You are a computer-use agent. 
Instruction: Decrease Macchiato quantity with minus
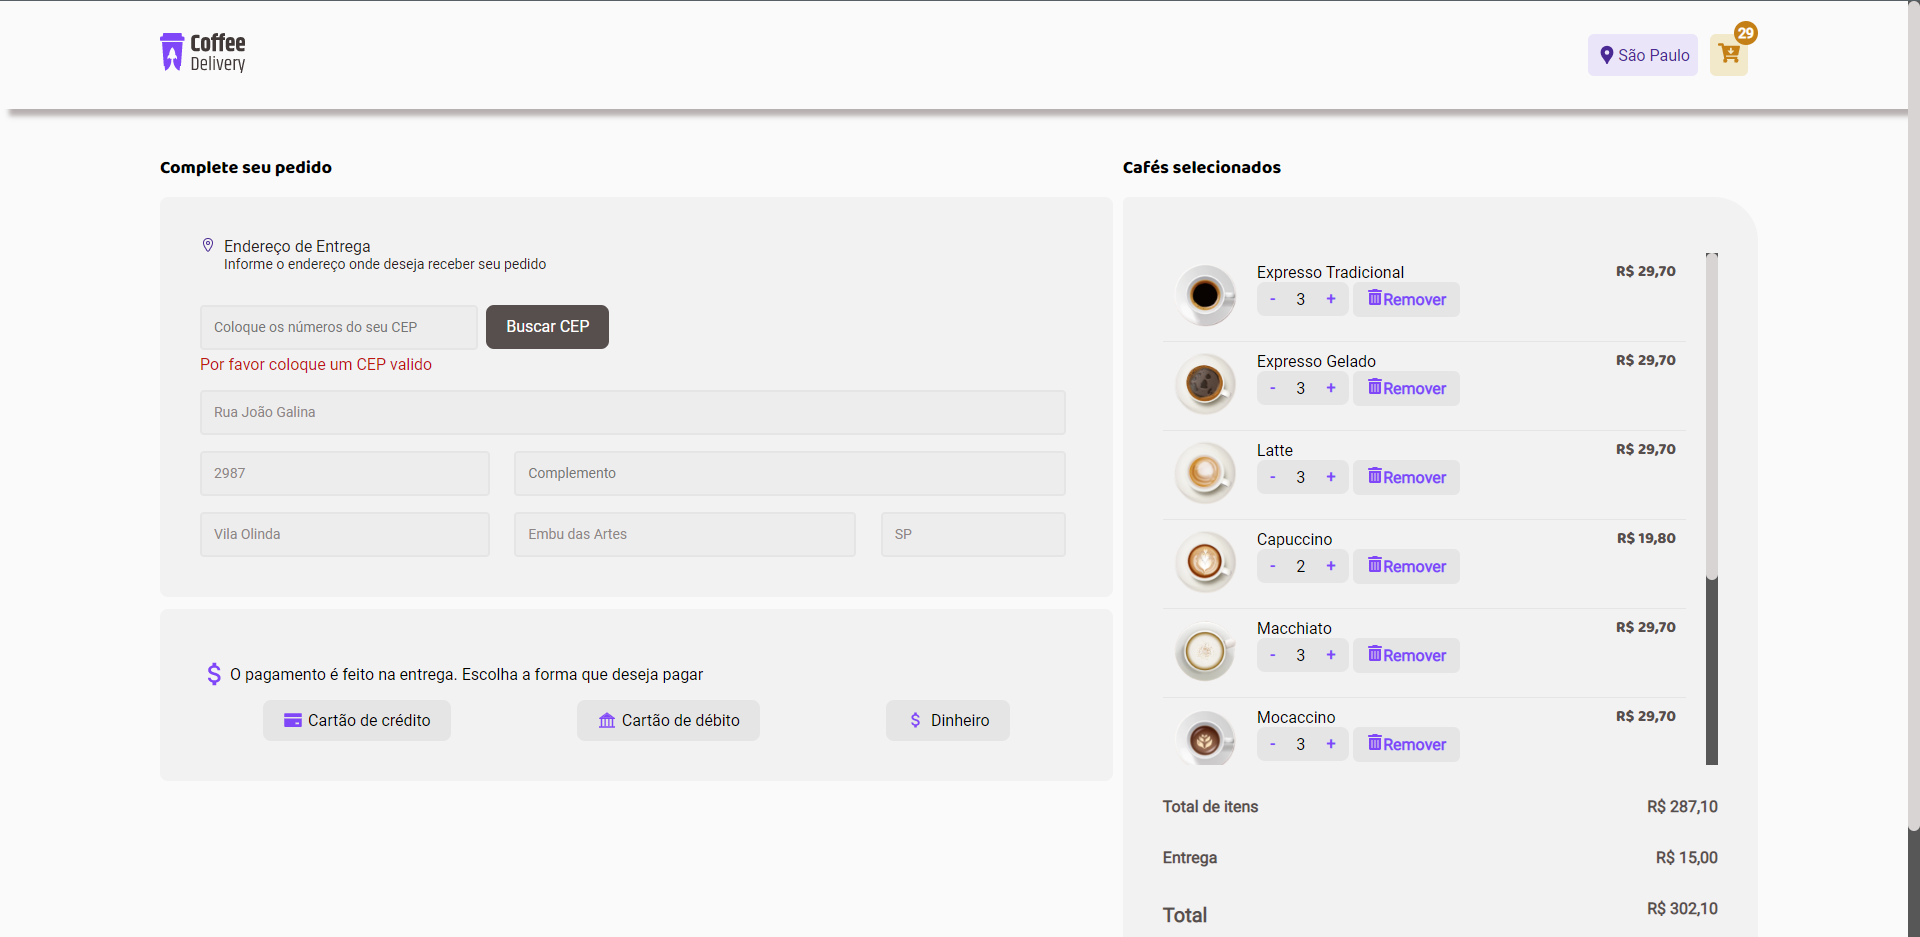[1272, 655]
